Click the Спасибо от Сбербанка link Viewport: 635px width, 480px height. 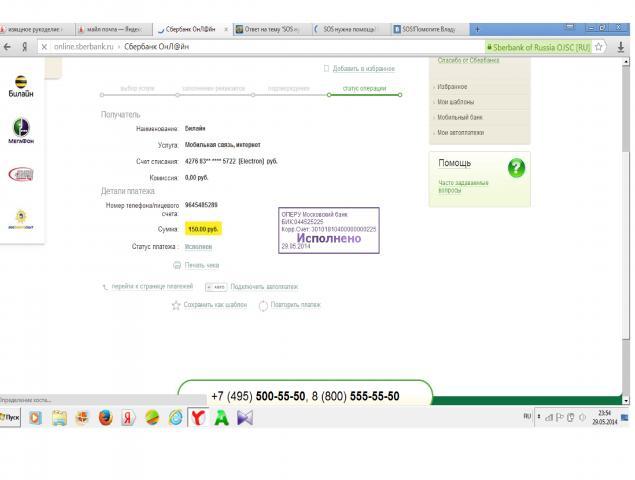468,60
